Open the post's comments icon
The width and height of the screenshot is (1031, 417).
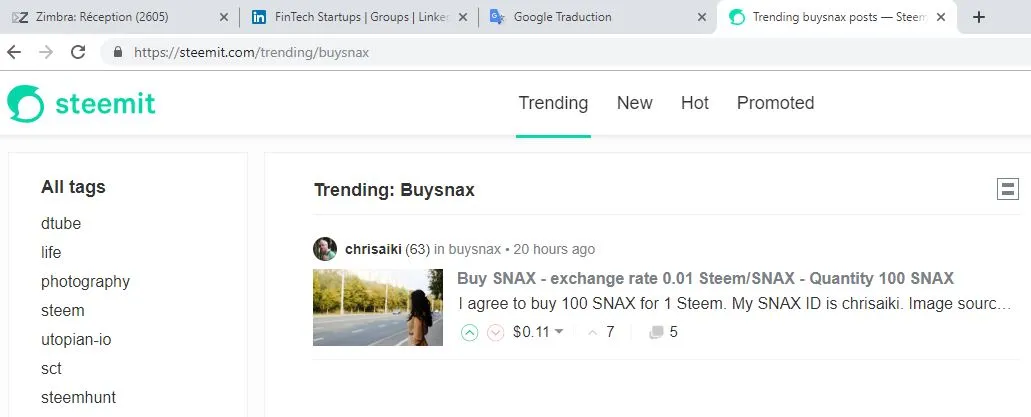pyautogui.click(x=656, y=332)
